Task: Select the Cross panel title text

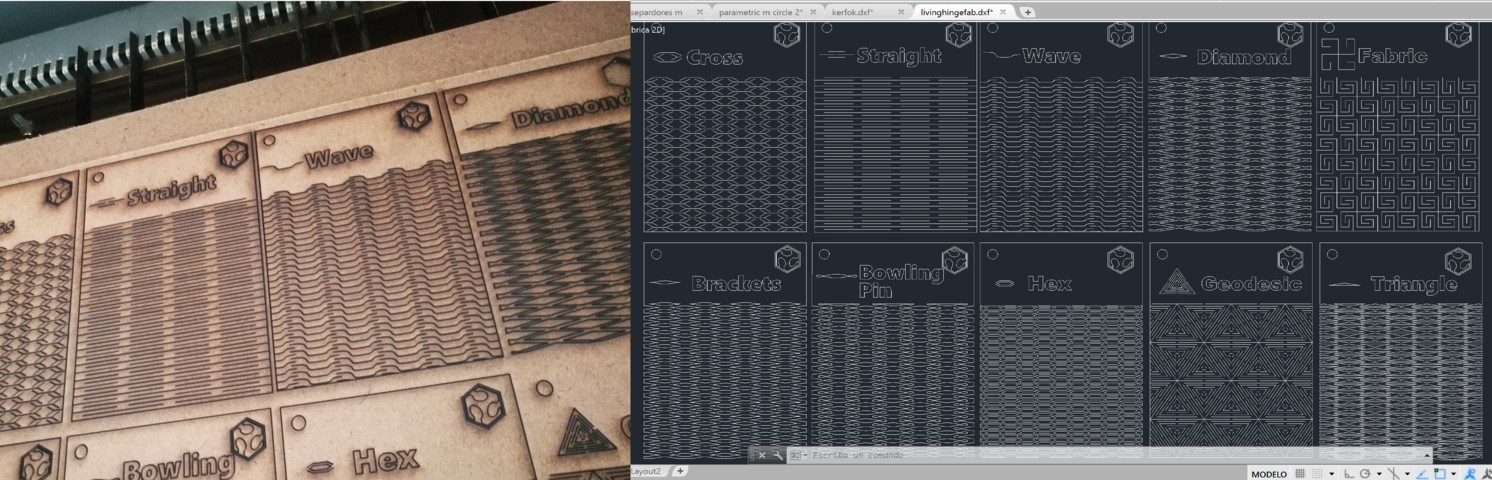Action: [x=715, y=58]
